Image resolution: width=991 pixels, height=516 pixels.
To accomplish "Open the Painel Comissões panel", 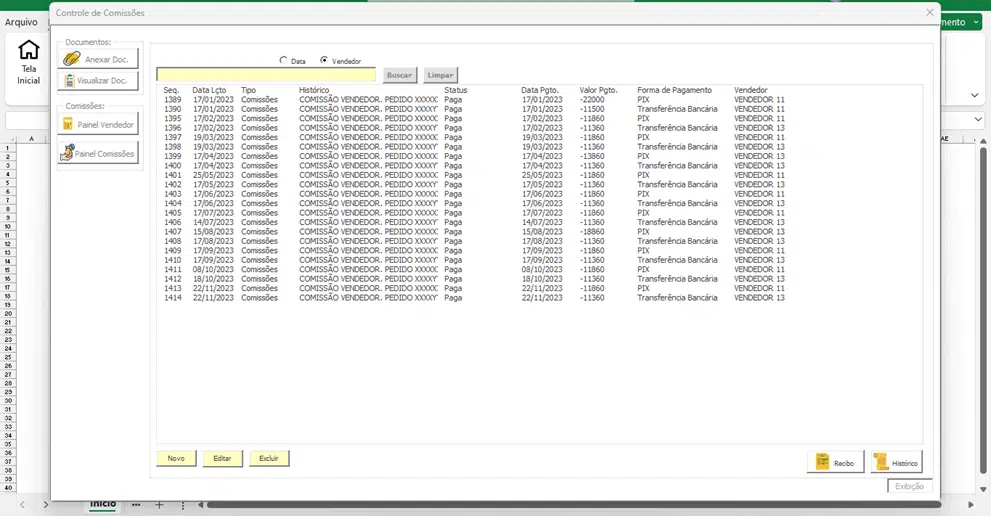I will 98,153.
